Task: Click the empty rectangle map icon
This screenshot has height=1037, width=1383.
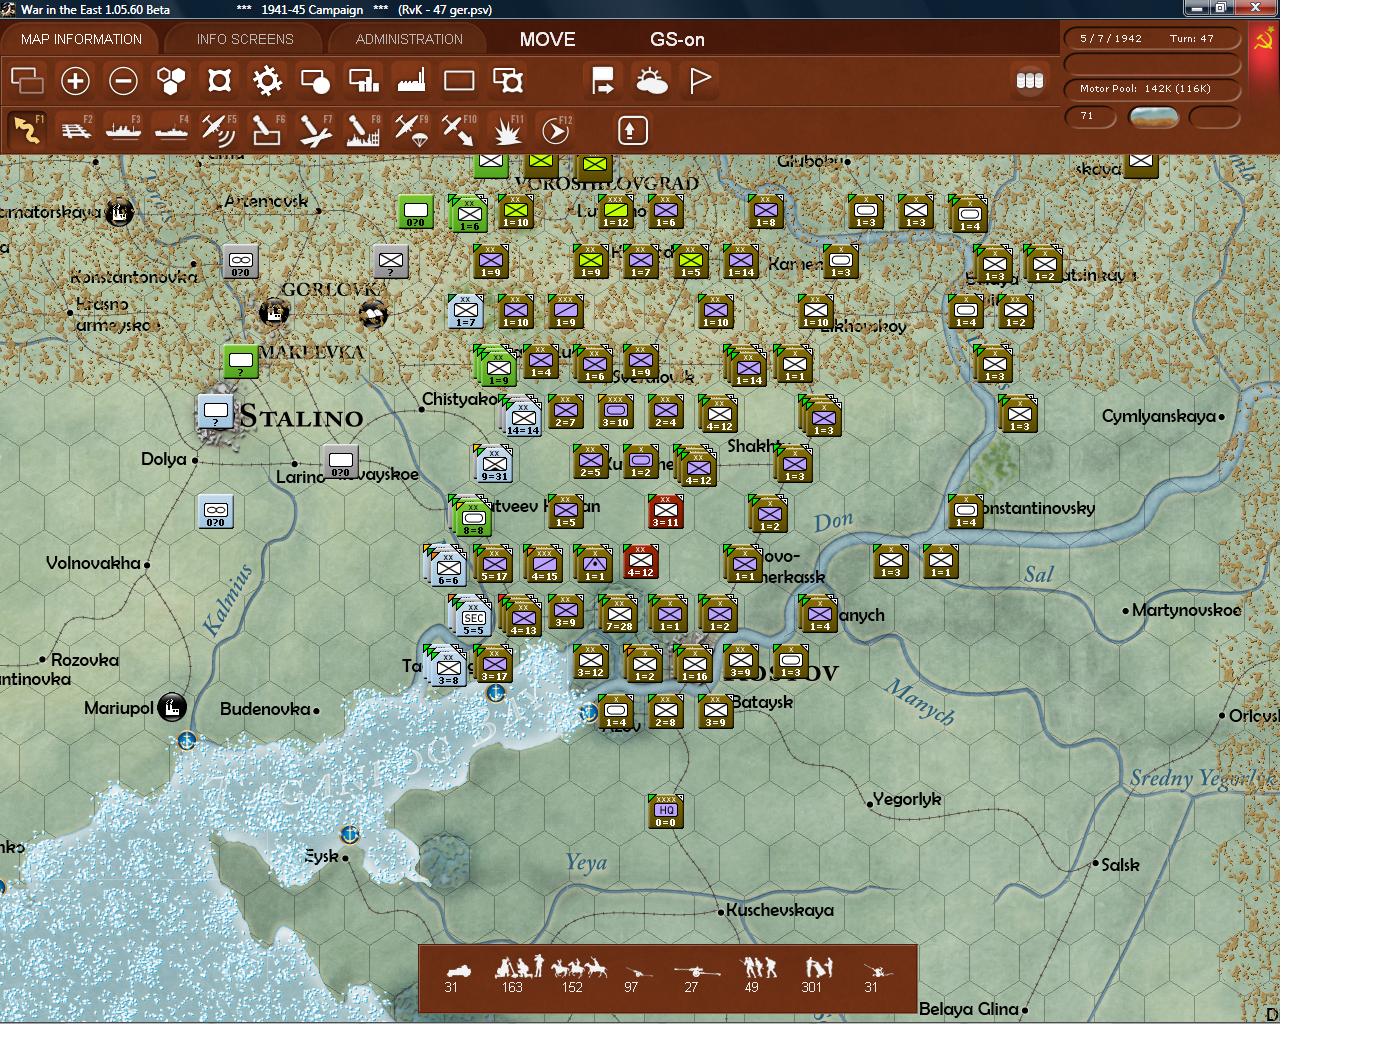Action: (459, 80)
